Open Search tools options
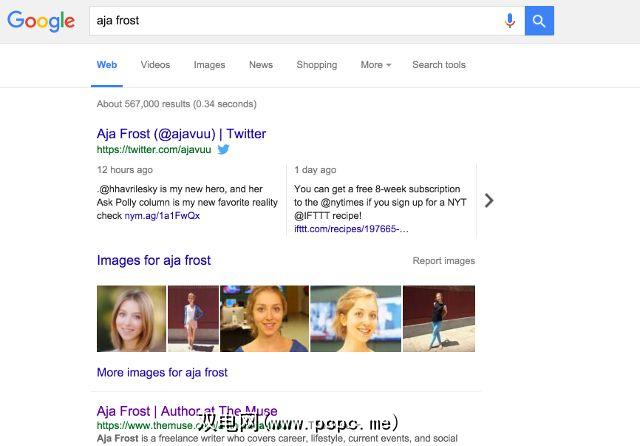Viewport: 640px width, 446px height. click(439, 65)
